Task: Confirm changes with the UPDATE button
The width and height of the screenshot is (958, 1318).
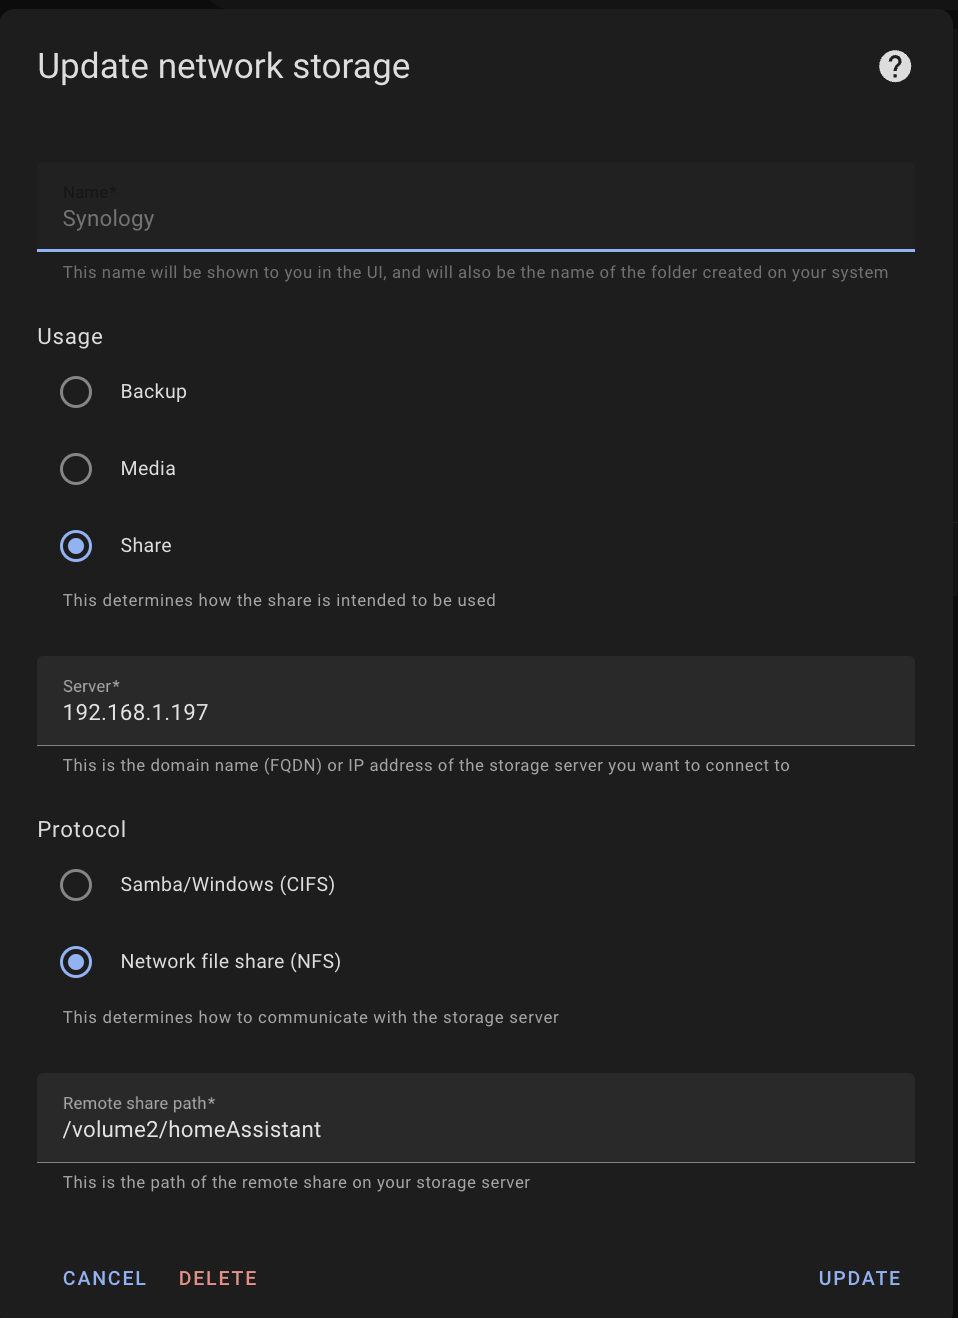Action: click(859, 1278)
